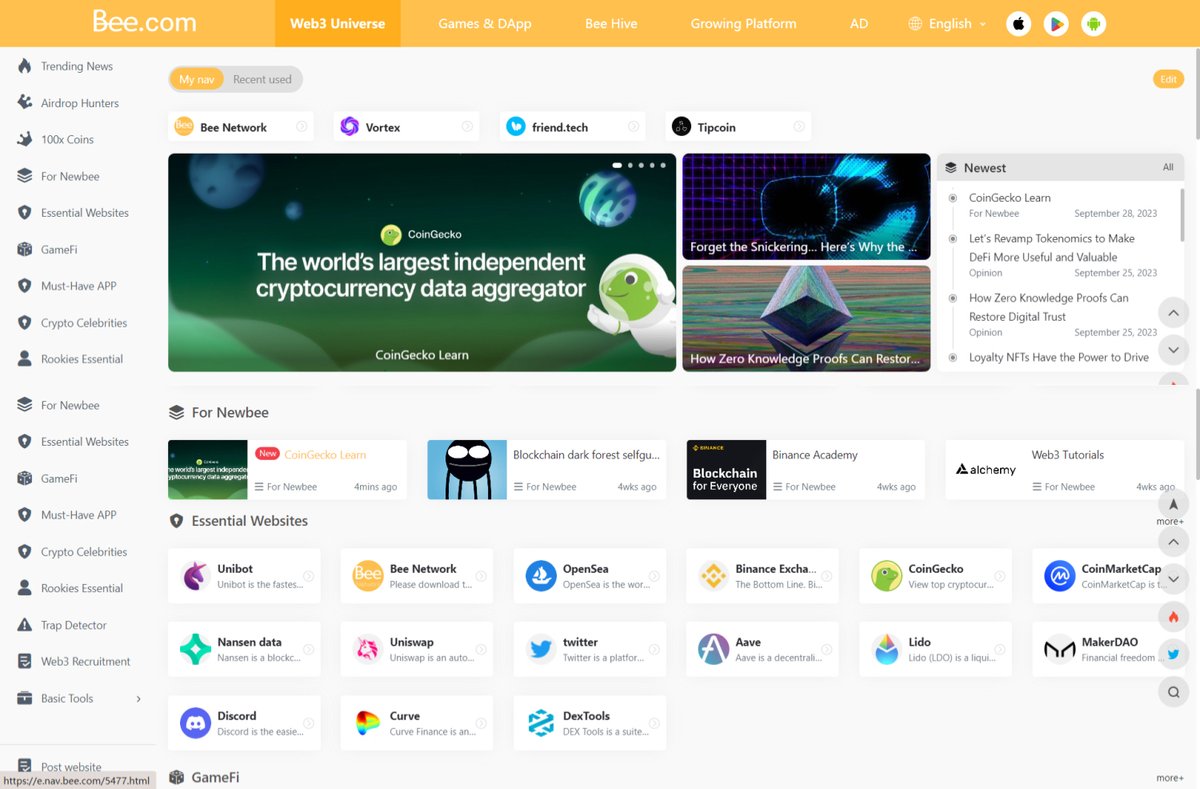Open the AD tab
The width and height of the screenshot is (1200, 789).
859,24
